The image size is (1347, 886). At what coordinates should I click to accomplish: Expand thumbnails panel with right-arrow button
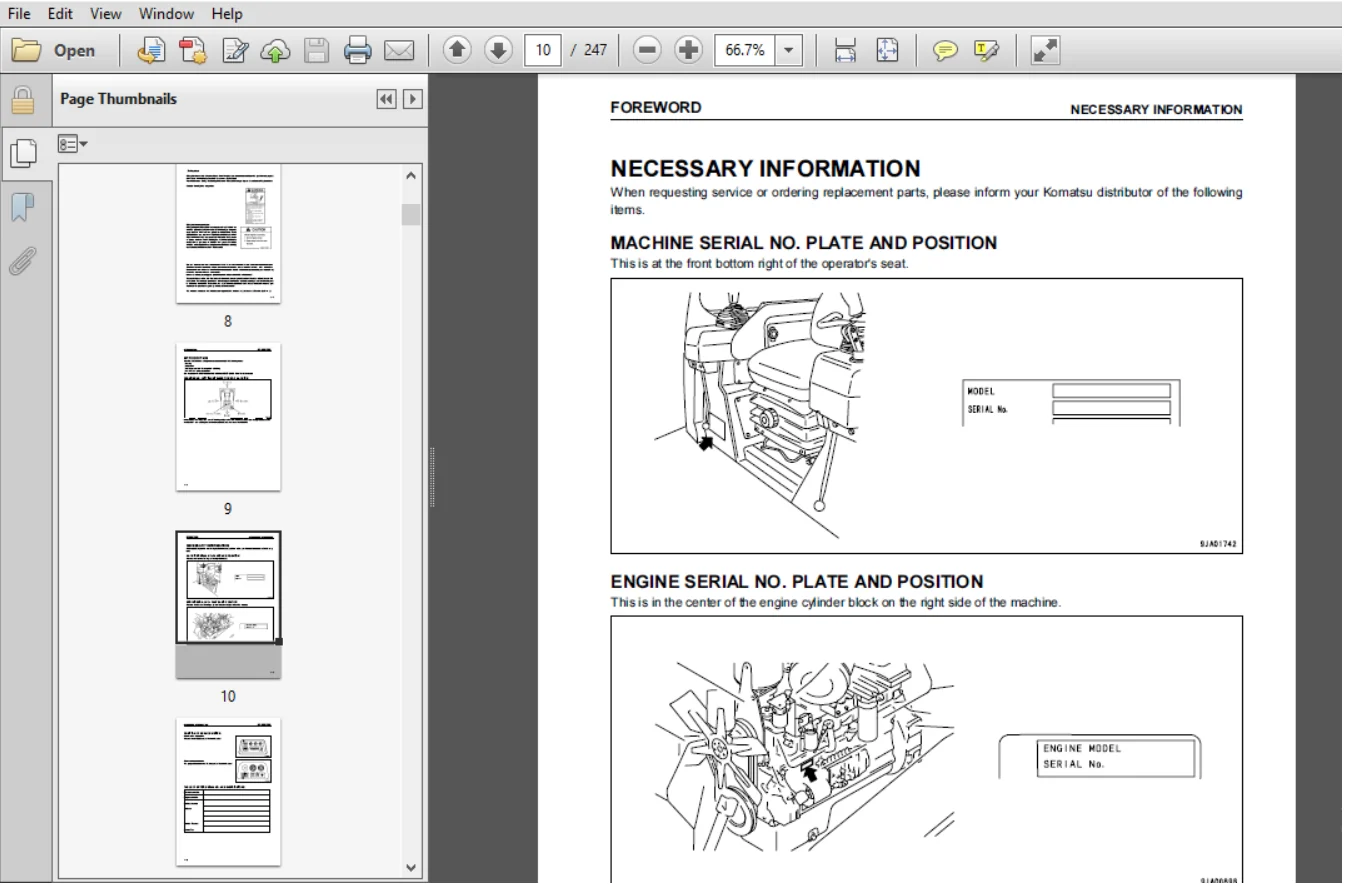pos(411,99)
